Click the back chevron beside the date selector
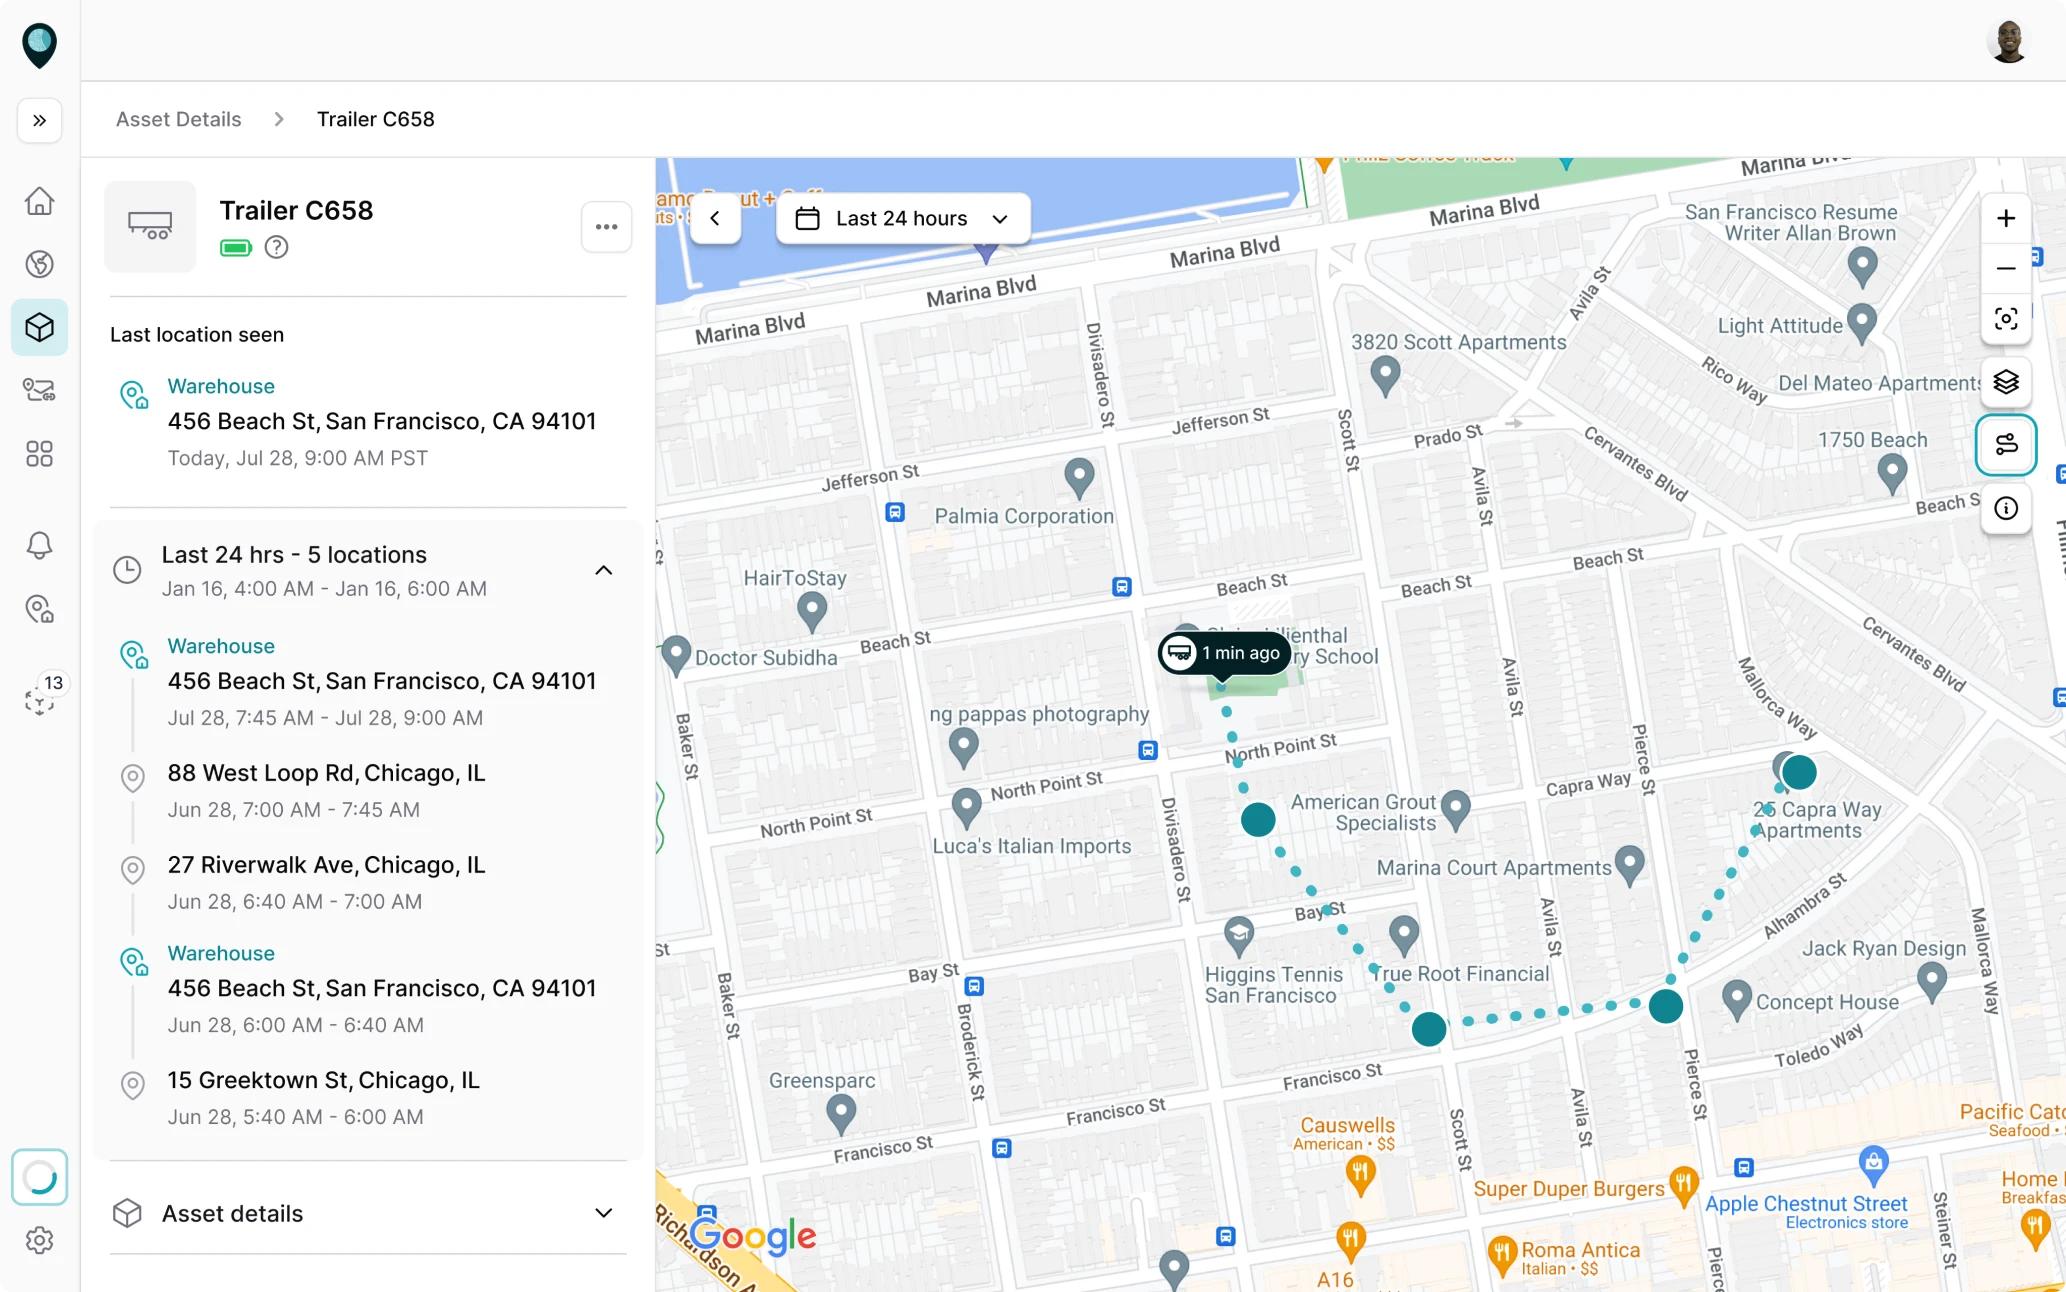The width and height of the screenshot is (2066, 1292). (716, 218)
